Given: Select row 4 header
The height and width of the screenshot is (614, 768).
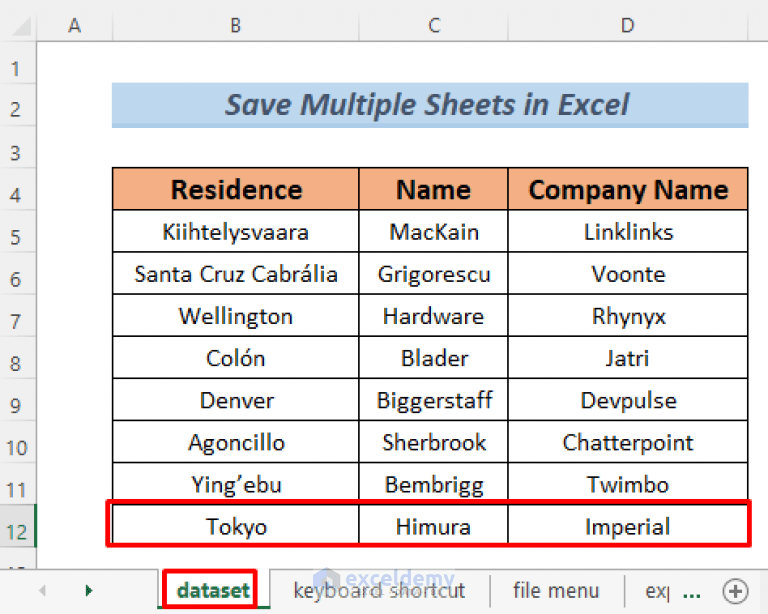Looking at the screenshot, I should coord(18,189).
